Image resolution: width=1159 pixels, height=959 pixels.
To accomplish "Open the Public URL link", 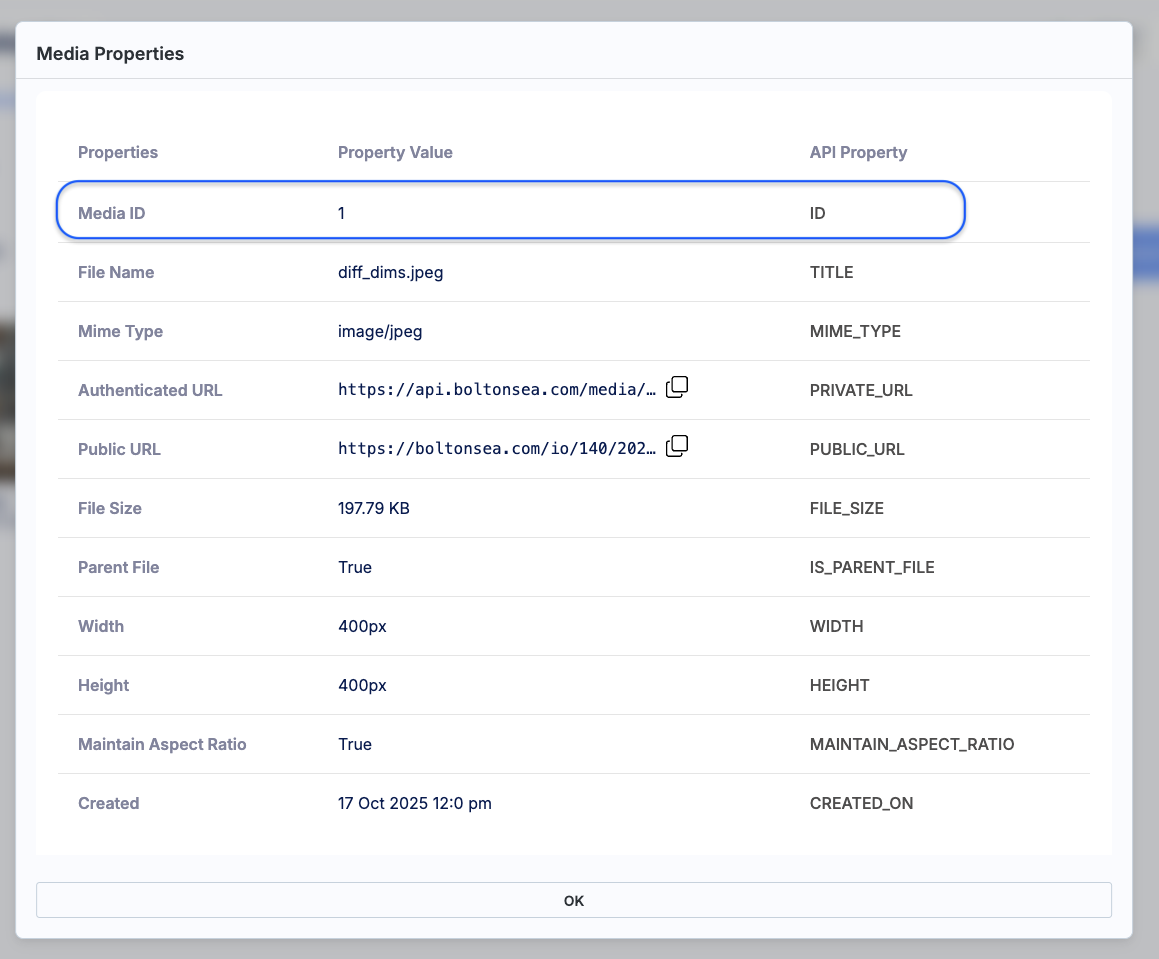I will point(497,448).
